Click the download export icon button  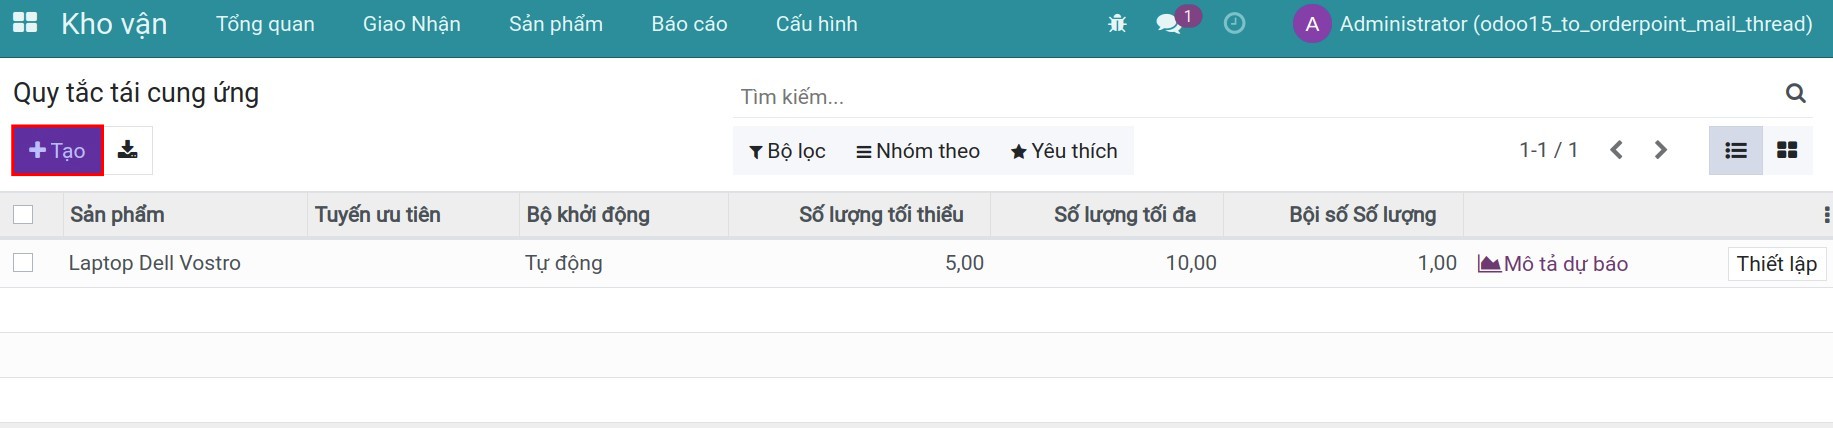tap(128, 150)
